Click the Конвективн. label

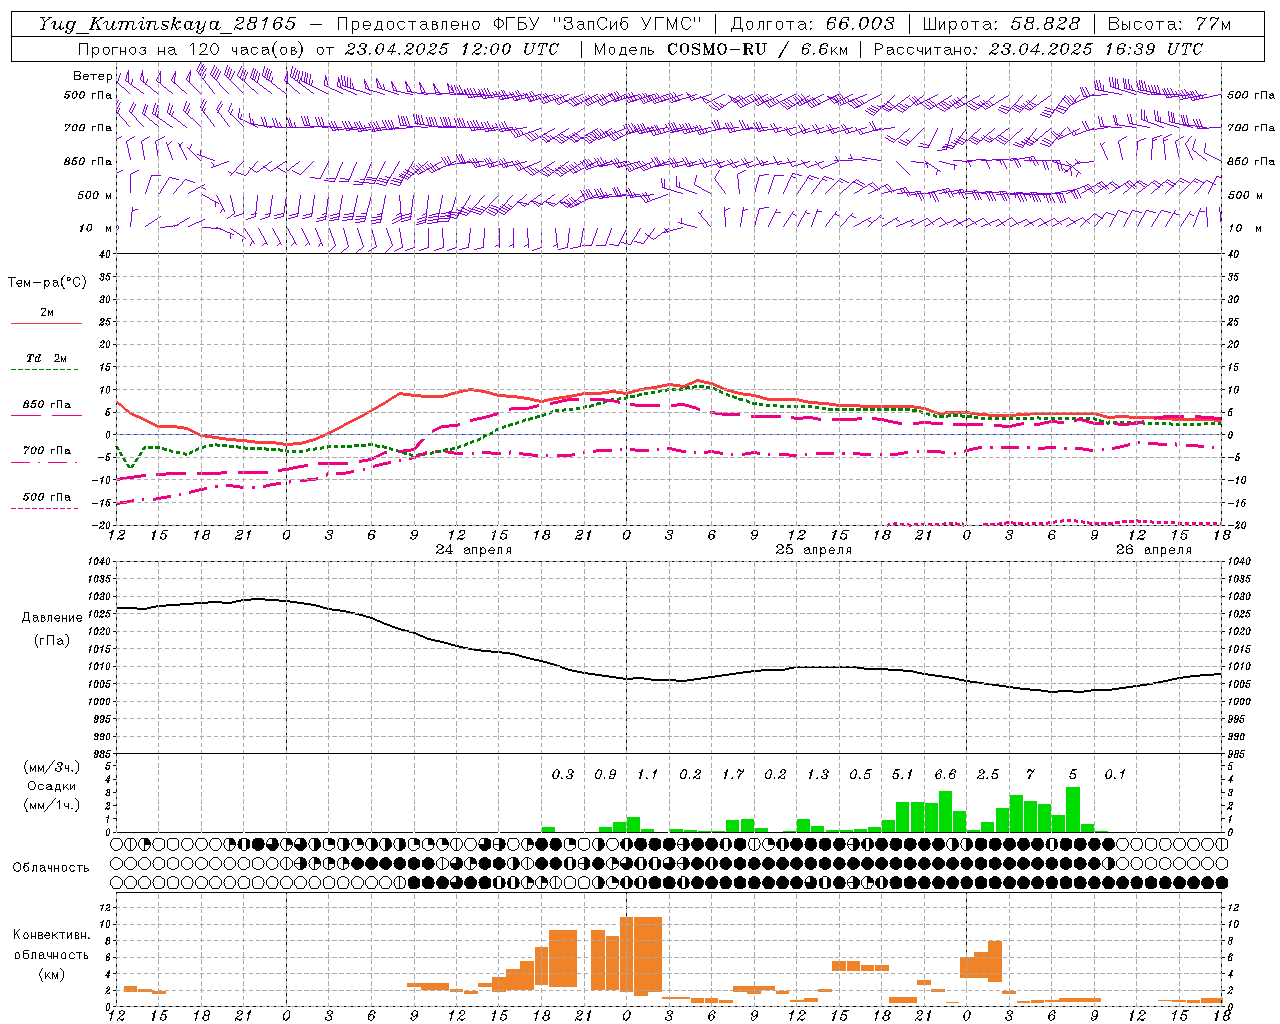51,935
